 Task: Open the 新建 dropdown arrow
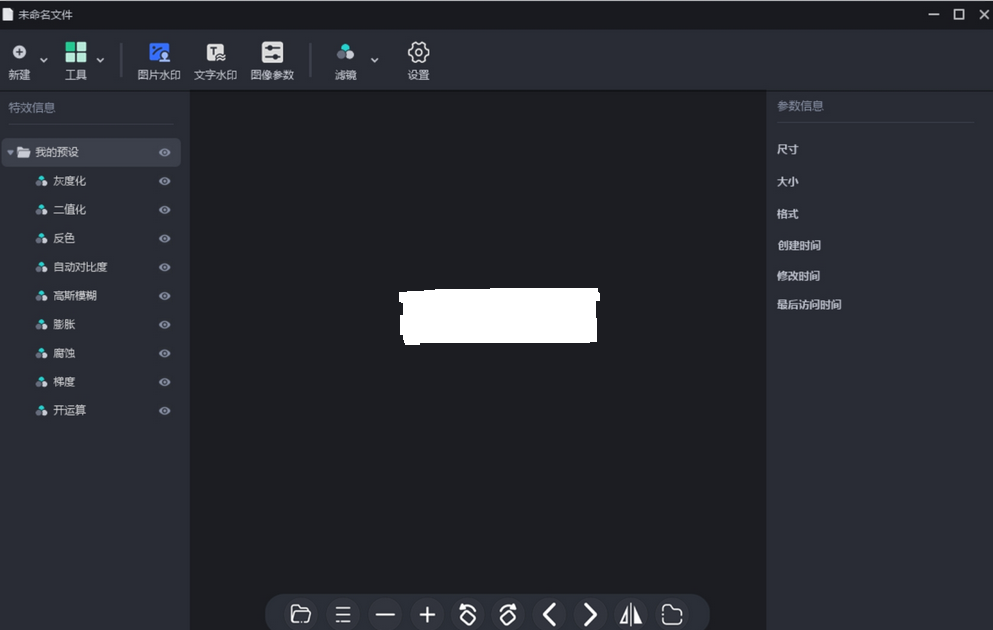pyautogui.click(x=44, y=60)
